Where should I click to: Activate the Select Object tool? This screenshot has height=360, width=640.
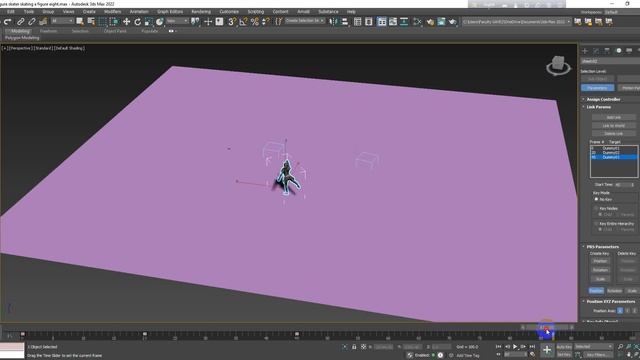pyautogui.click(x=80, y=22)
